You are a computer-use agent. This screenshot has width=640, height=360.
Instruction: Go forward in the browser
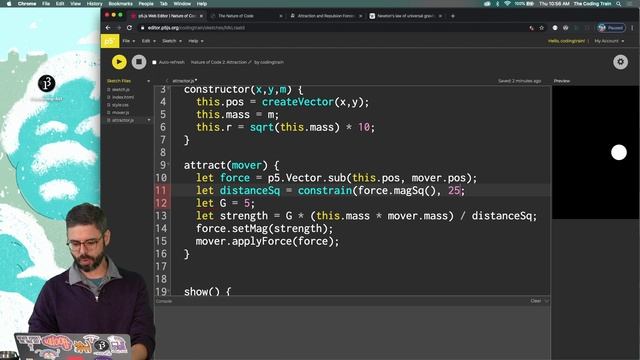[119, 28]
